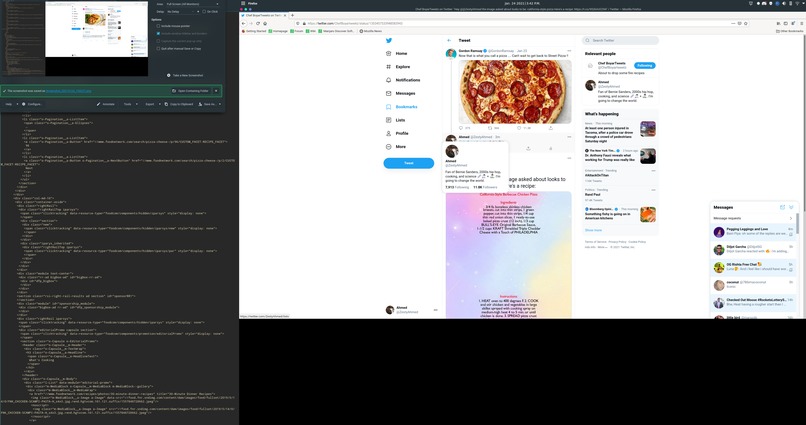Close the Chef BoyarTweets tab
This screenshot has height=425, width=806.
point(286,15)
